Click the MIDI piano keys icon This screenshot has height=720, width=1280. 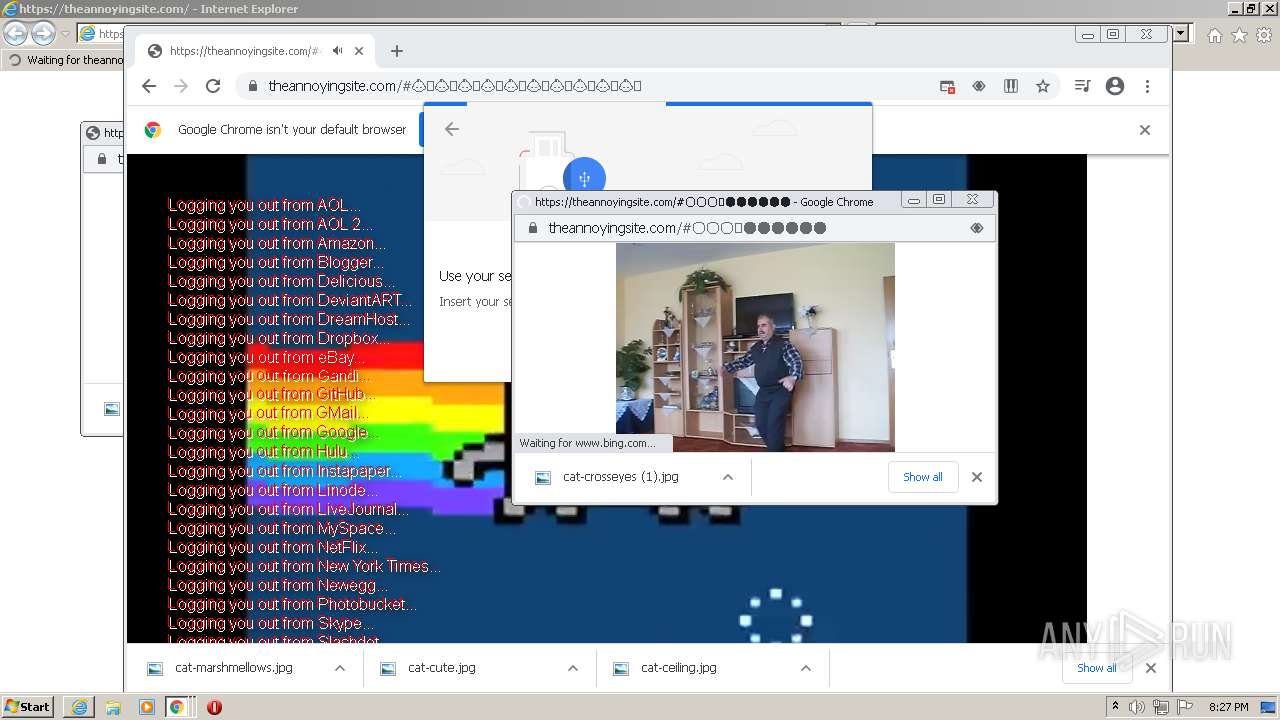[x=1011, y=86]
